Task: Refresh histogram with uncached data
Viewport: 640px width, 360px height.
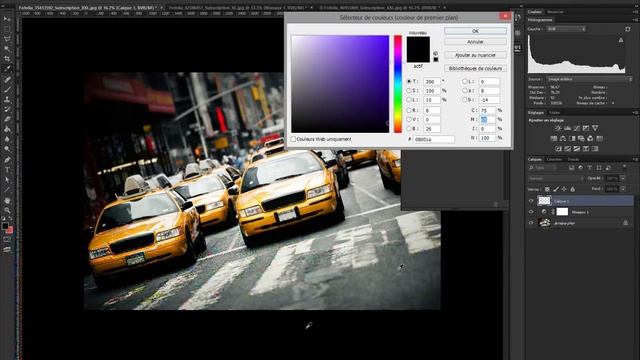Action: coord(628,29)
